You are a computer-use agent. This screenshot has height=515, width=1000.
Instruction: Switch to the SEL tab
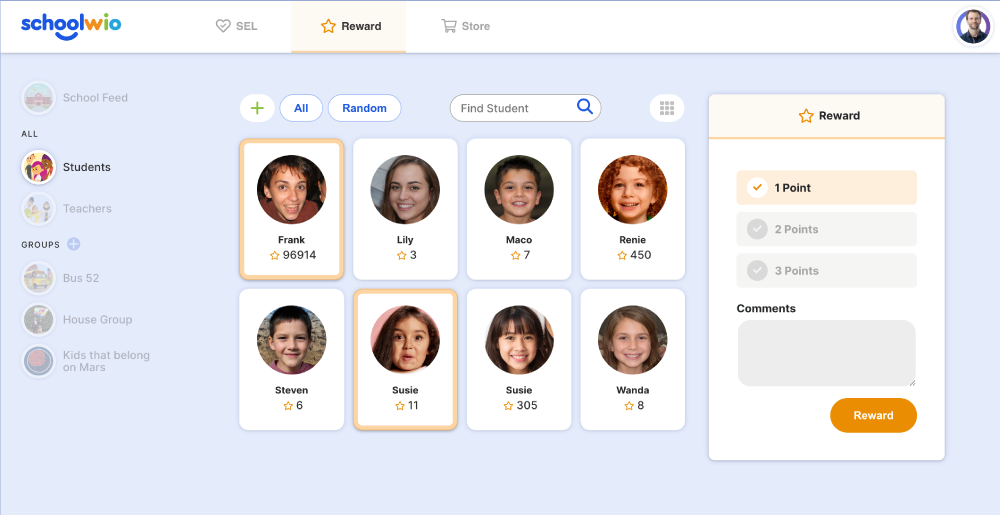point(237,26)
